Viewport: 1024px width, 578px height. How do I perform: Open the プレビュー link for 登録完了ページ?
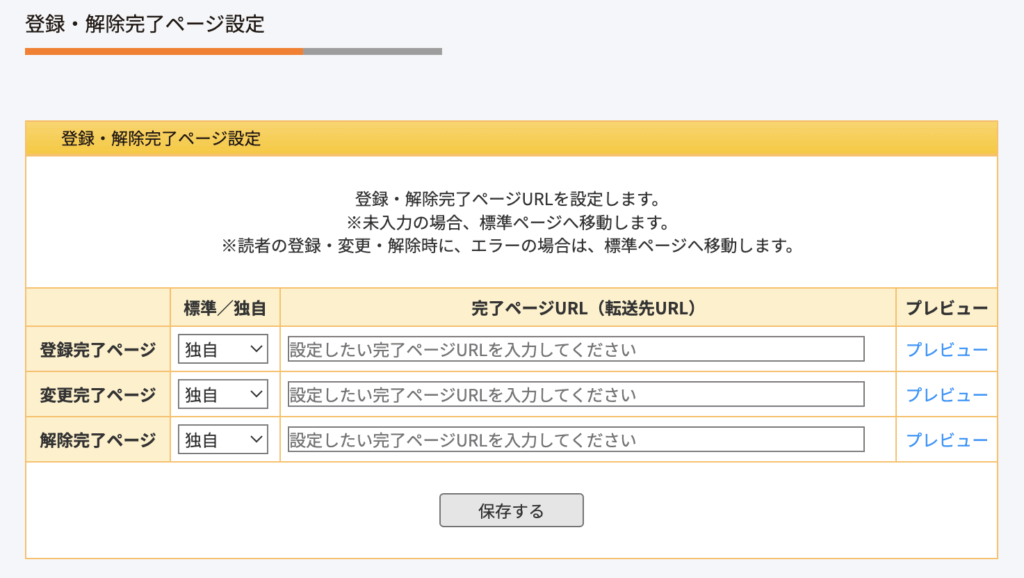click(x=946, y=349)
